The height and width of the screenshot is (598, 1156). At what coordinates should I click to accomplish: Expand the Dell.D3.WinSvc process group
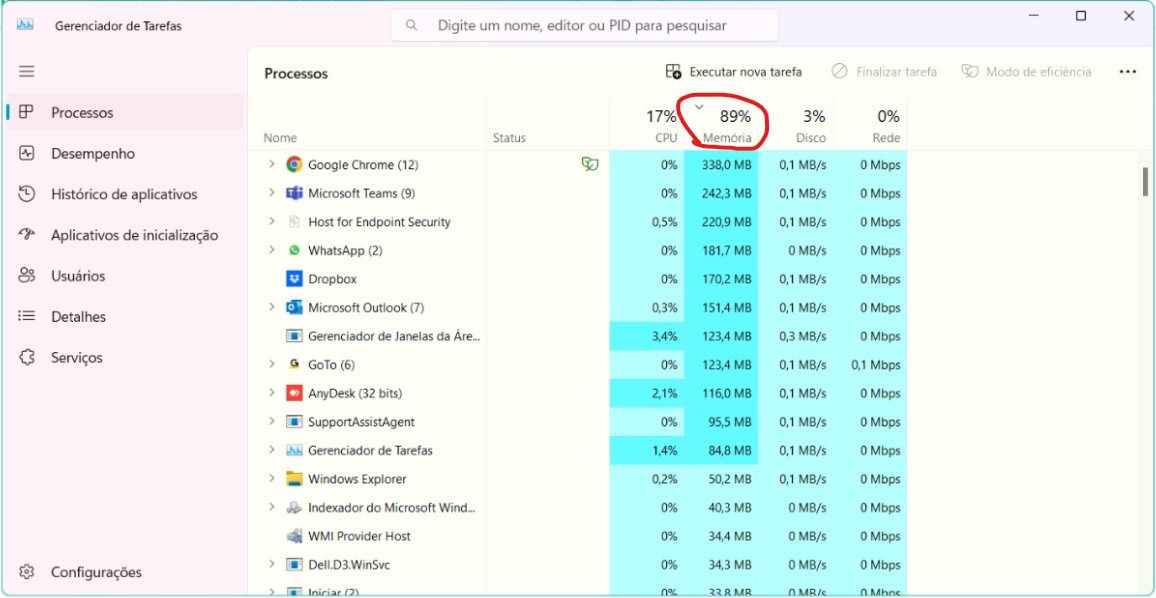(271, 565)
